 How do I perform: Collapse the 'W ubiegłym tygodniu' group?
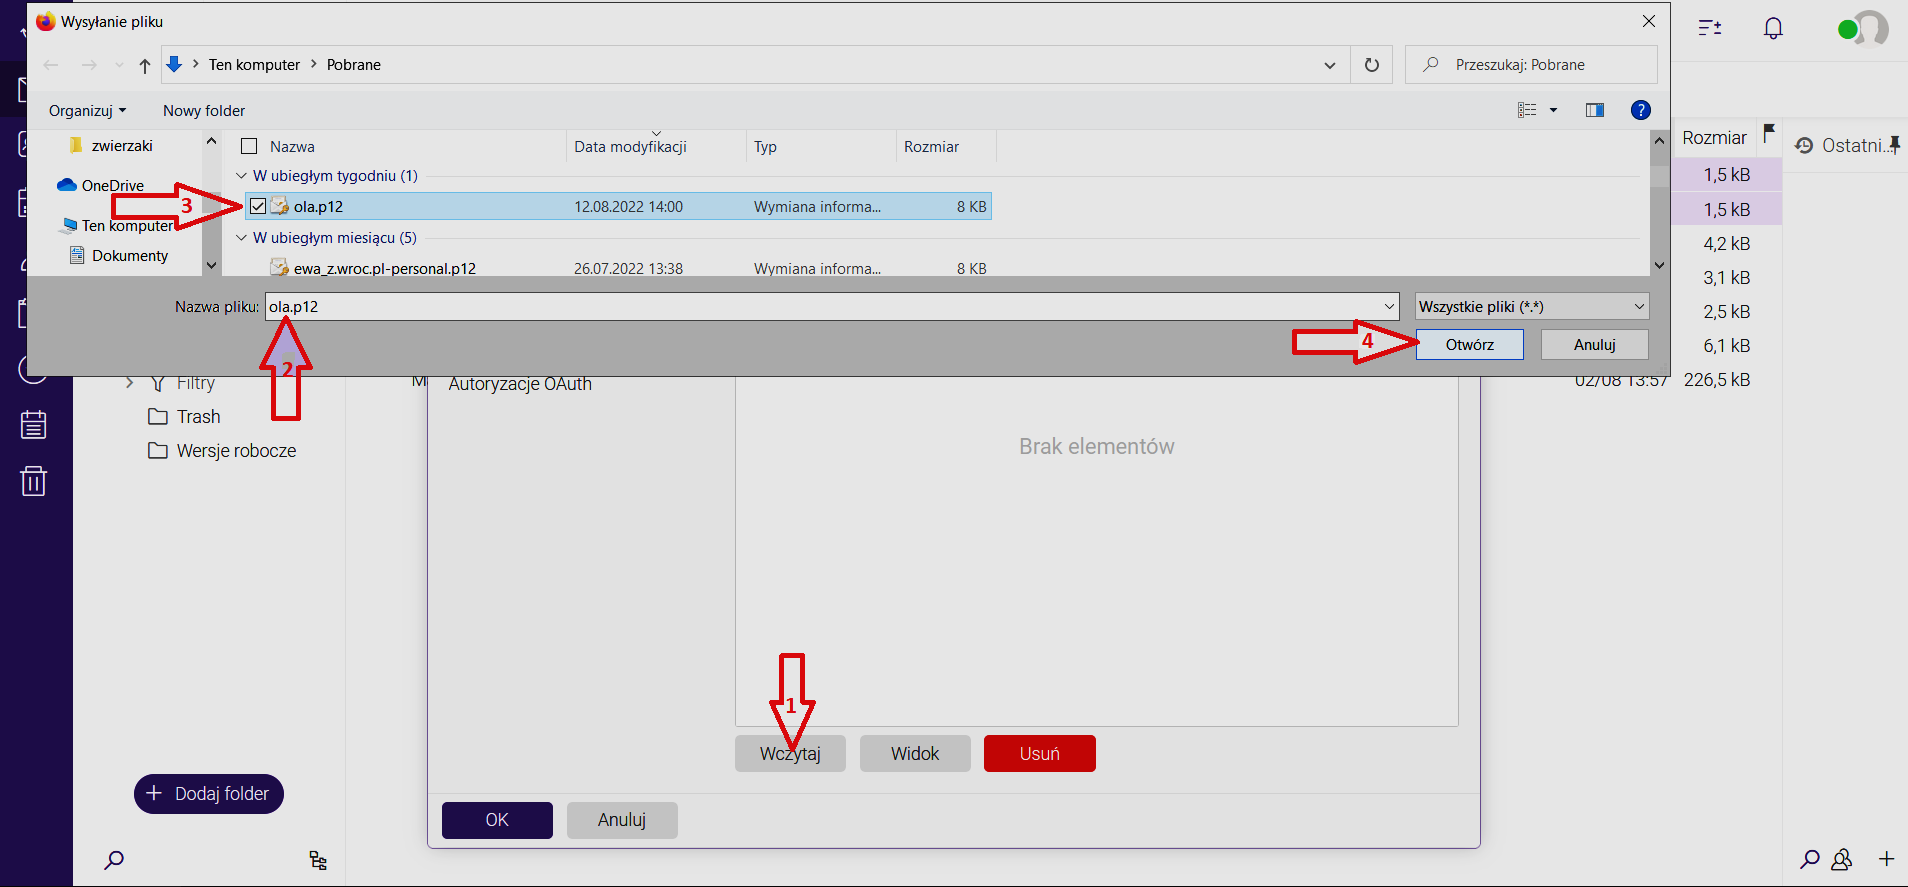(241, 176)
